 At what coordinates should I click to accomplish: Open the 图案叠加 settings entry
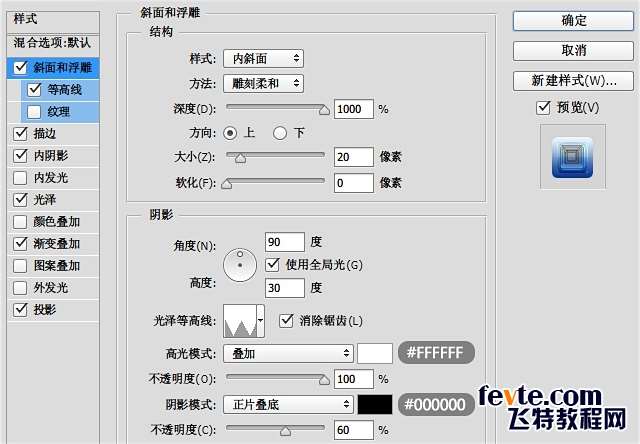[x=57, y=266]
